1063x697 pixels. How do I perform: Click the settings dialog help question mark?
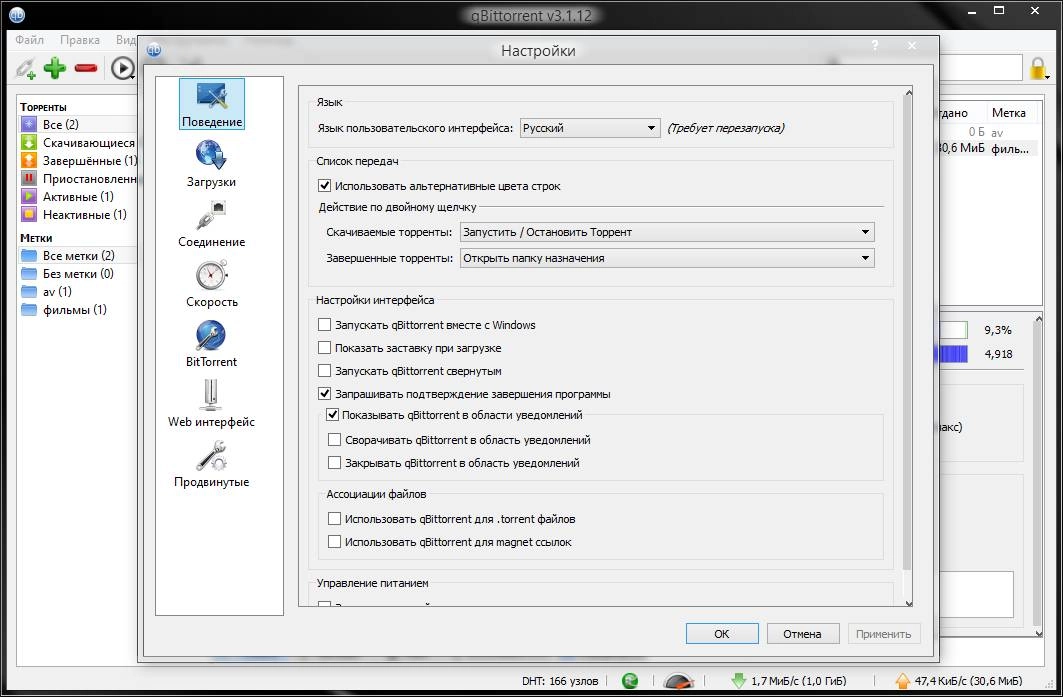point(875,46)
